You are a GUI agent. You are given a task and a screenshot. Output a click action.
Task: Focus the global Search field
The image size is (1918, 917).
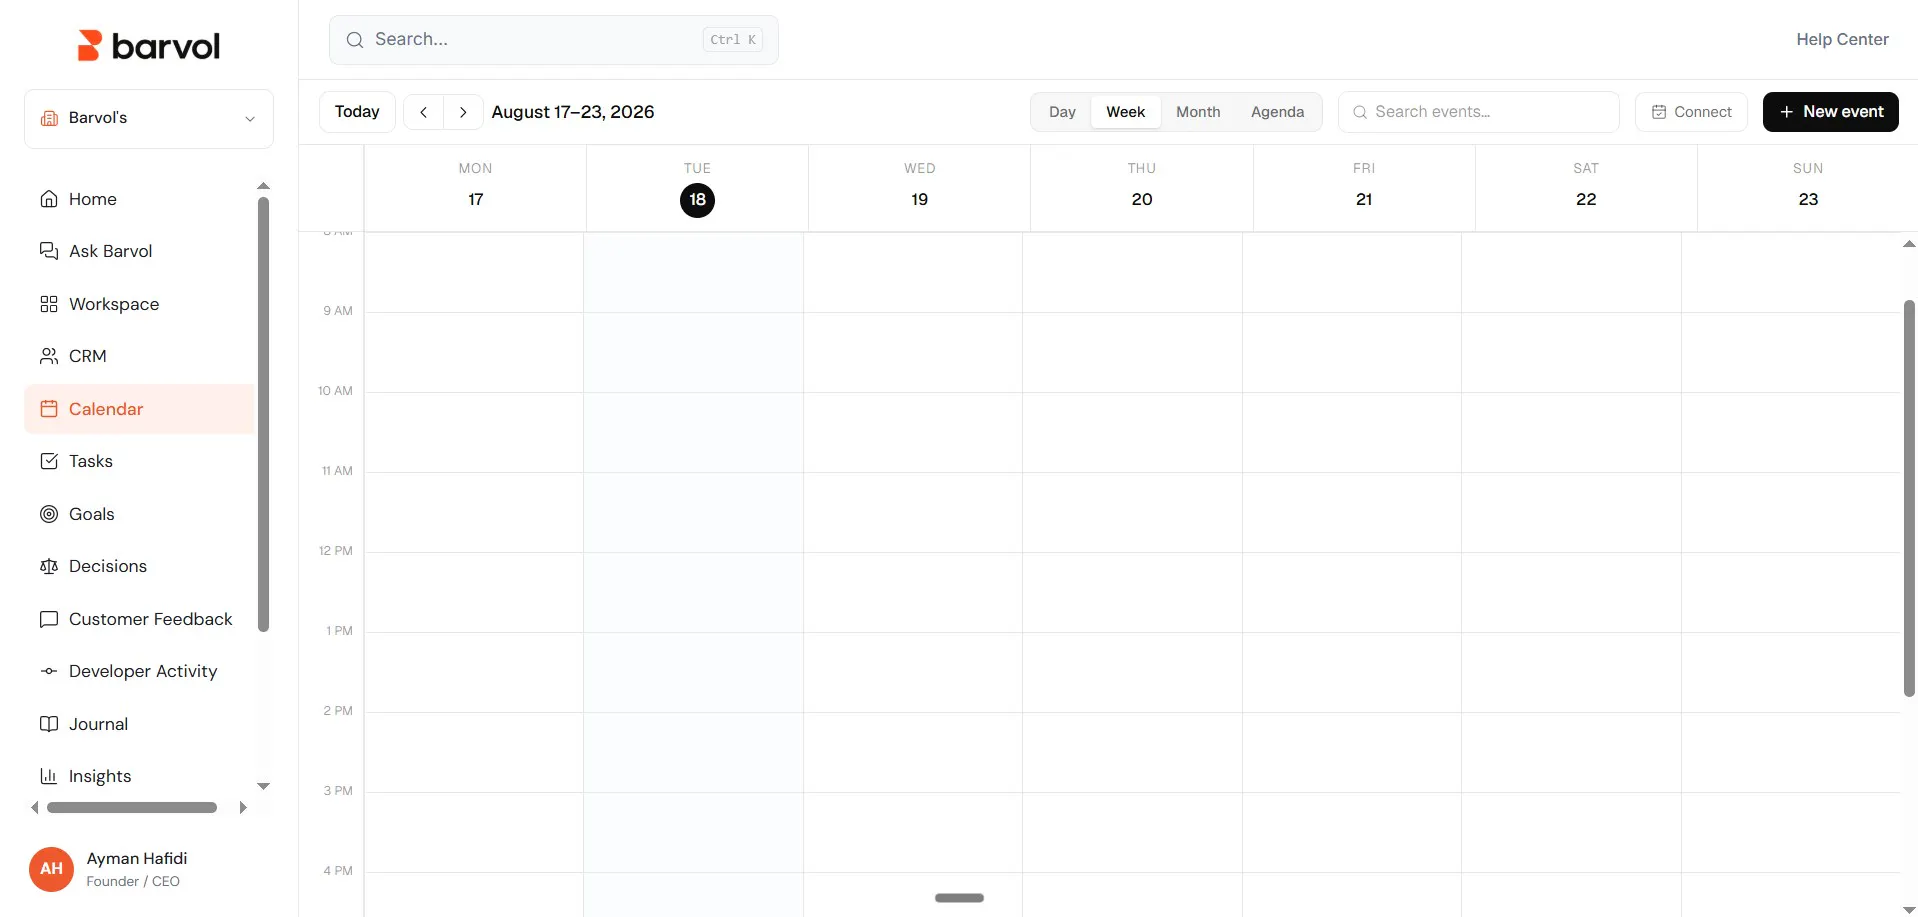[x=553, y=40]
